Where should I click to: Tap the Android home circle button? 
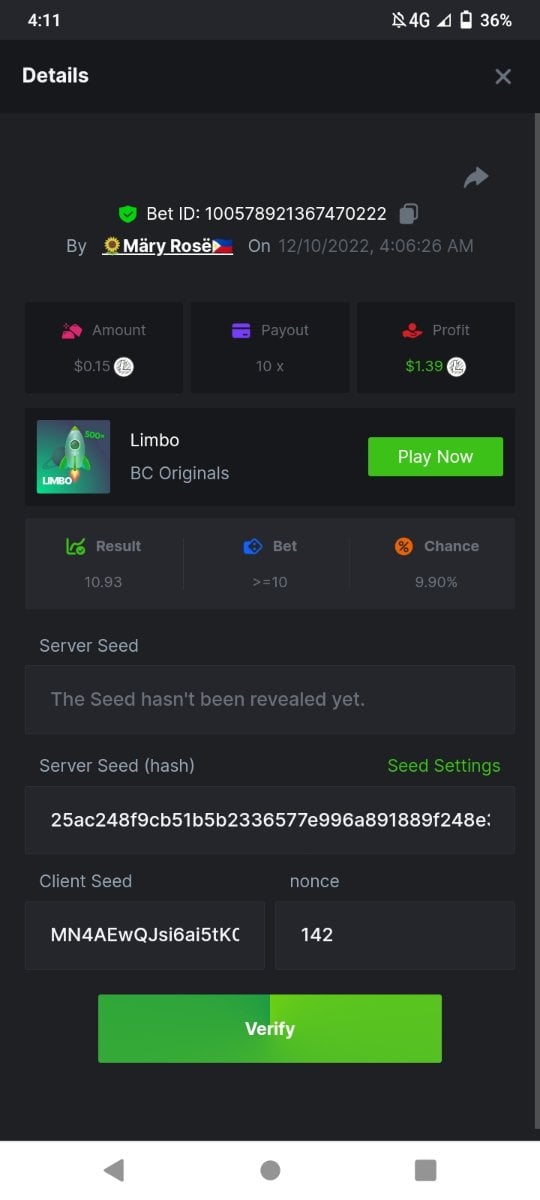[270, 1170]
